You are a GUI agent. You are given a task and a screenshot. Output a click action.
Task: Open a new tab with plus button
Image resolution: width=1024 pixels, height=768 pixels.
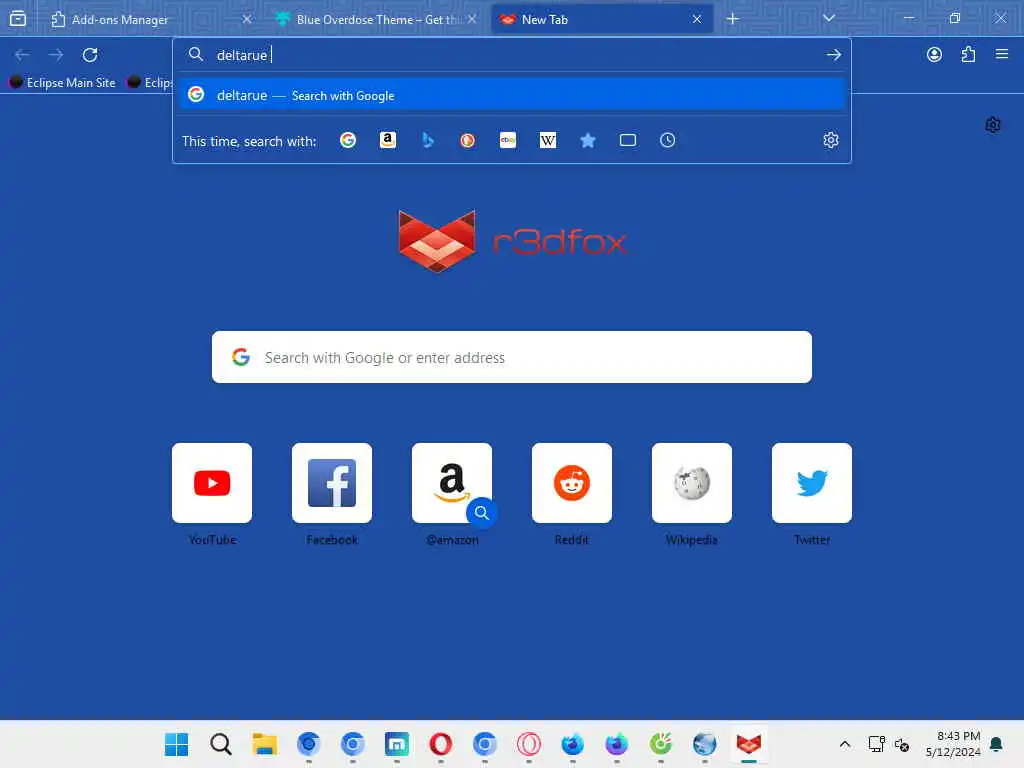733,19
